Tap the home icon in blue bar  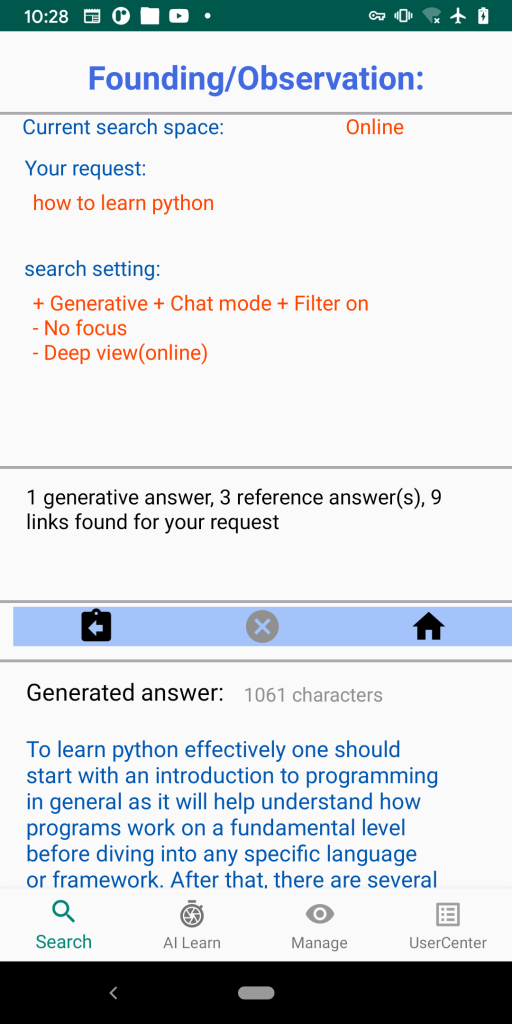pos(428,628)
